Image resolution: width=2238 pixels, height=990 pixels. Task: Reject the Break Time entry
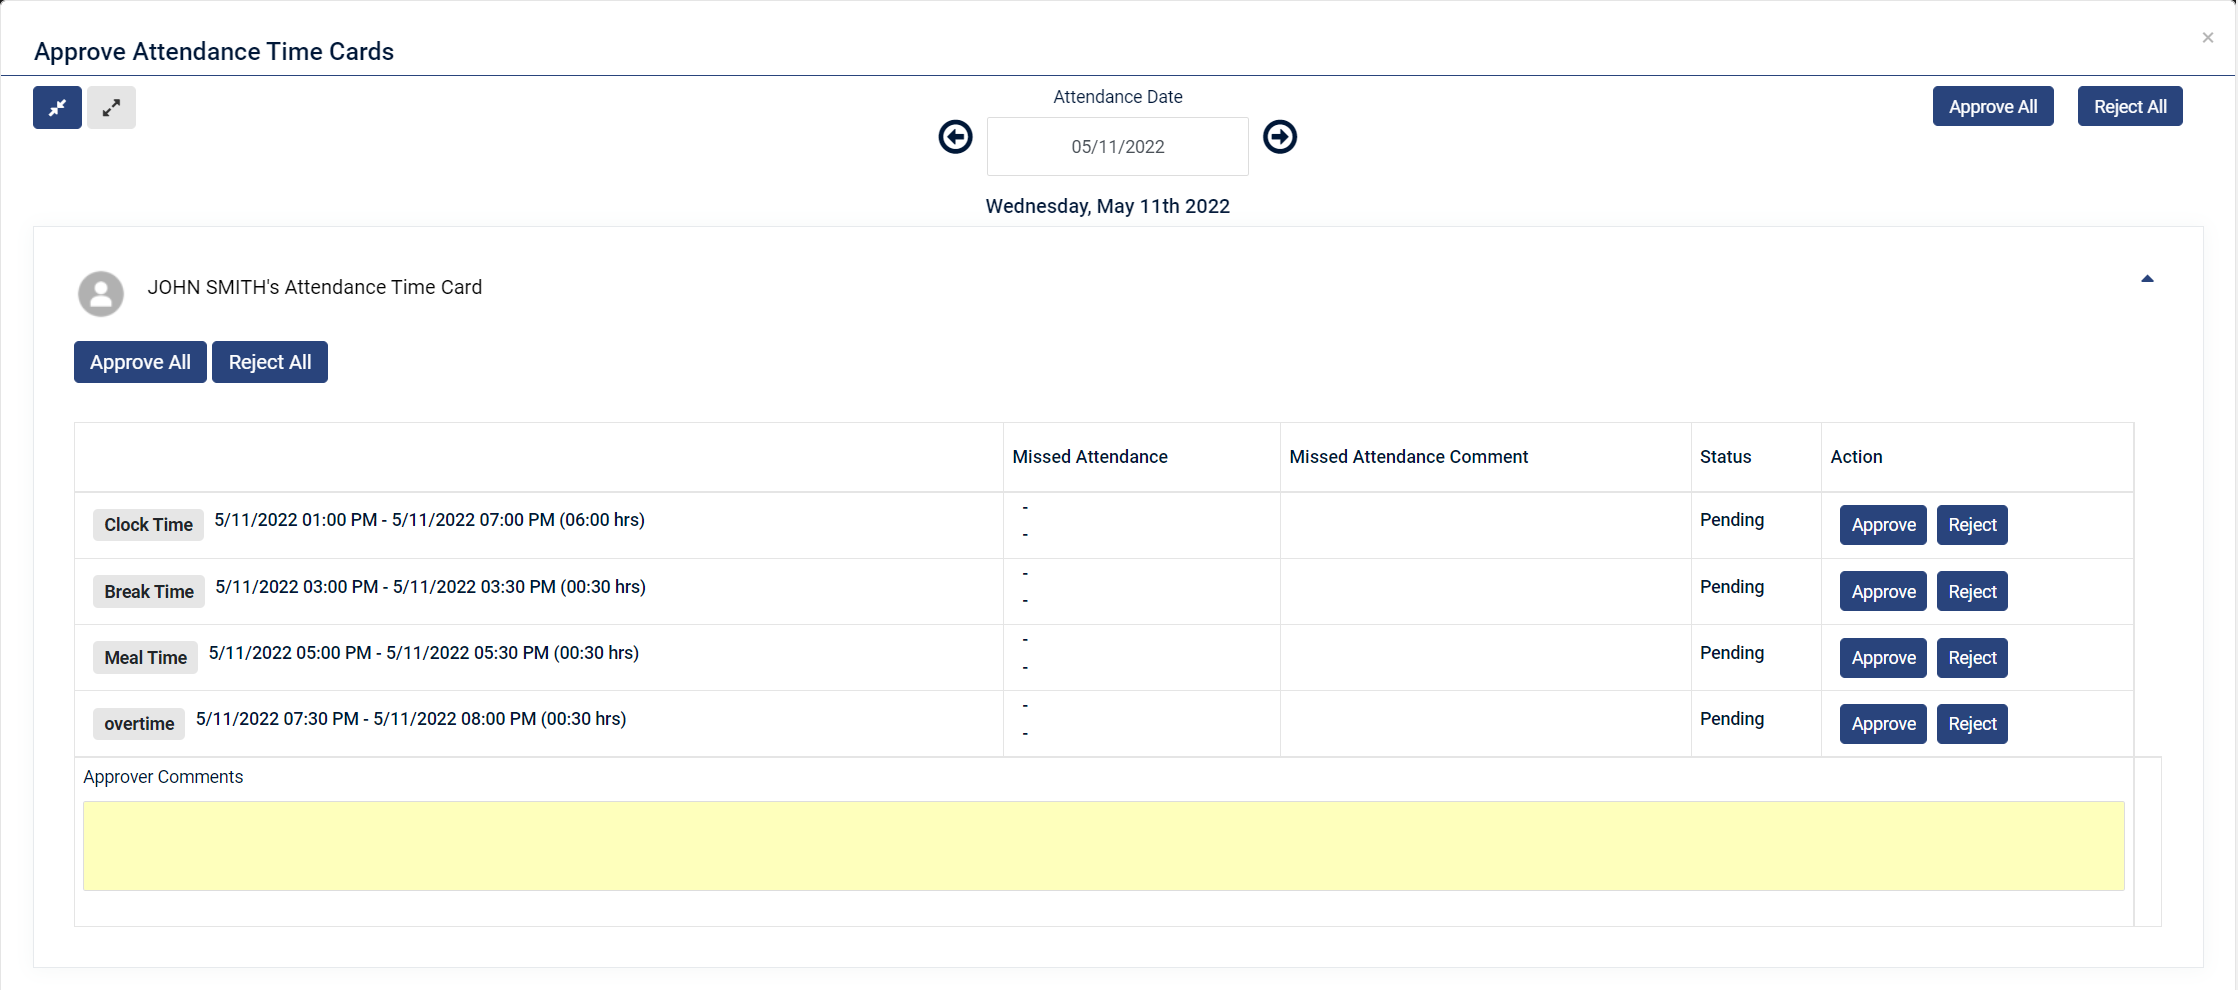tap(1972, 592)
